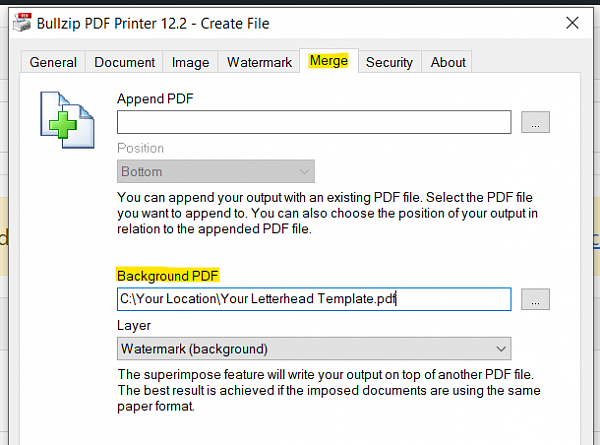600x445 pixels.
Task: Click the 'Append PDF' label
Action: tap(155, 99)
